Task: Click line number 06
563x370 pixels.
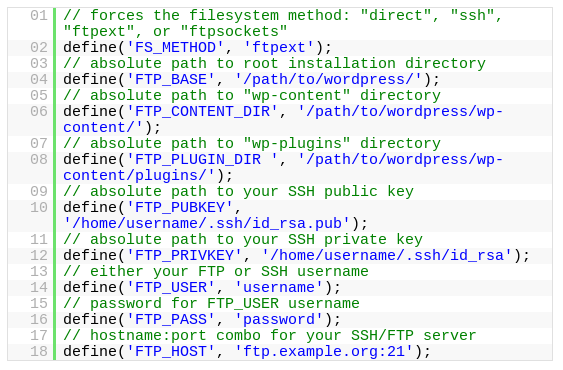Action: (39, 112)
